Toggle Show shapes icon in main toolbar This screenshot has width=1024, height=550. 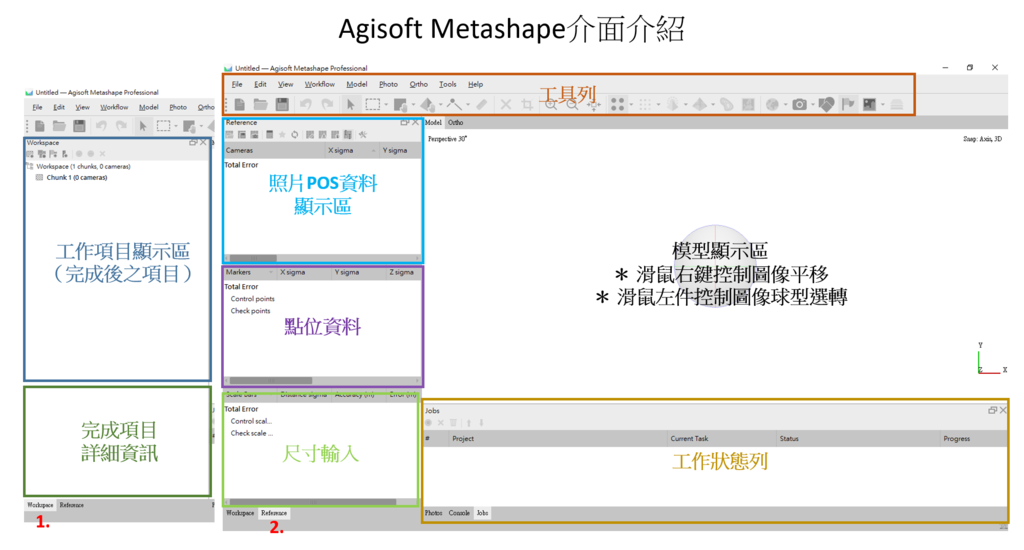click(x=826, y=105)
